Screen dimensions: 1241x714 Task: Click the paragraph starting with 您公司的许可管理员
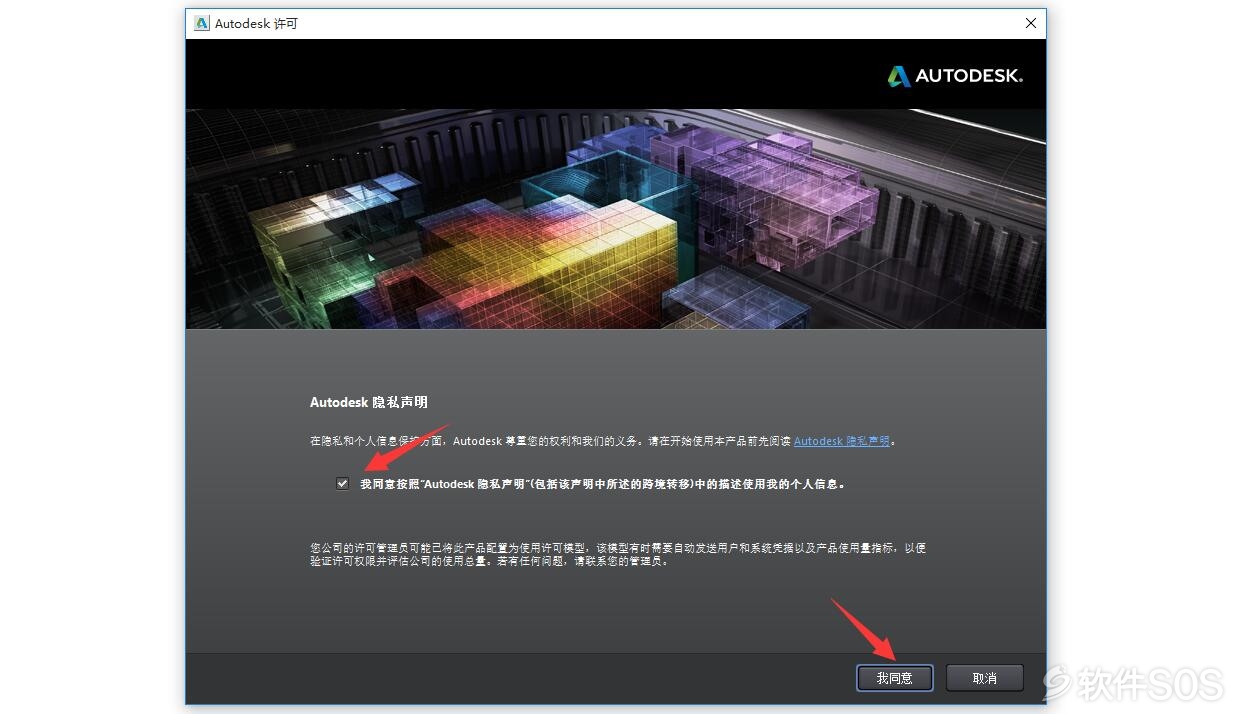pyautogui.click(x=618, y=554)
